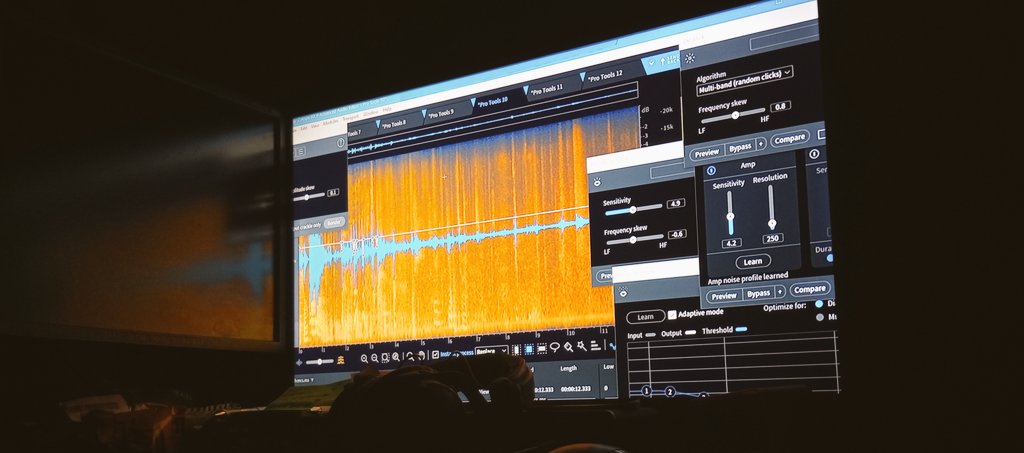
Task: Click the zoom out magnifier icon
Action: [x=375, y=358]
